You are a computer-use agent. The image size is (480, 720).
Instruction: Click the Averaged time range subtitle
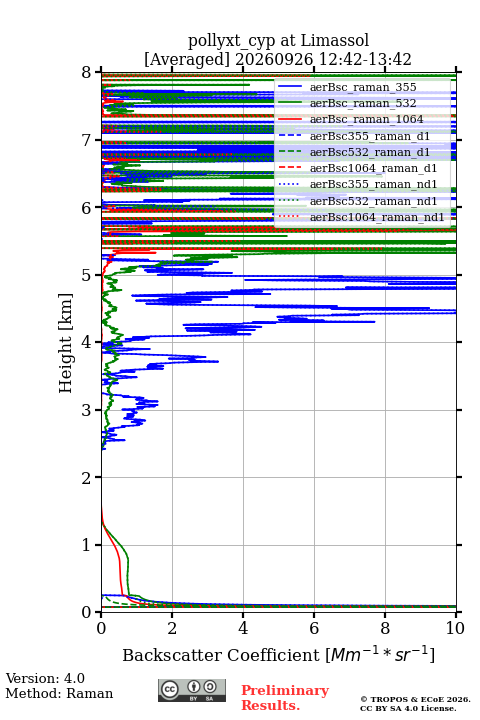pyautogui.click(x=278, y=60)
